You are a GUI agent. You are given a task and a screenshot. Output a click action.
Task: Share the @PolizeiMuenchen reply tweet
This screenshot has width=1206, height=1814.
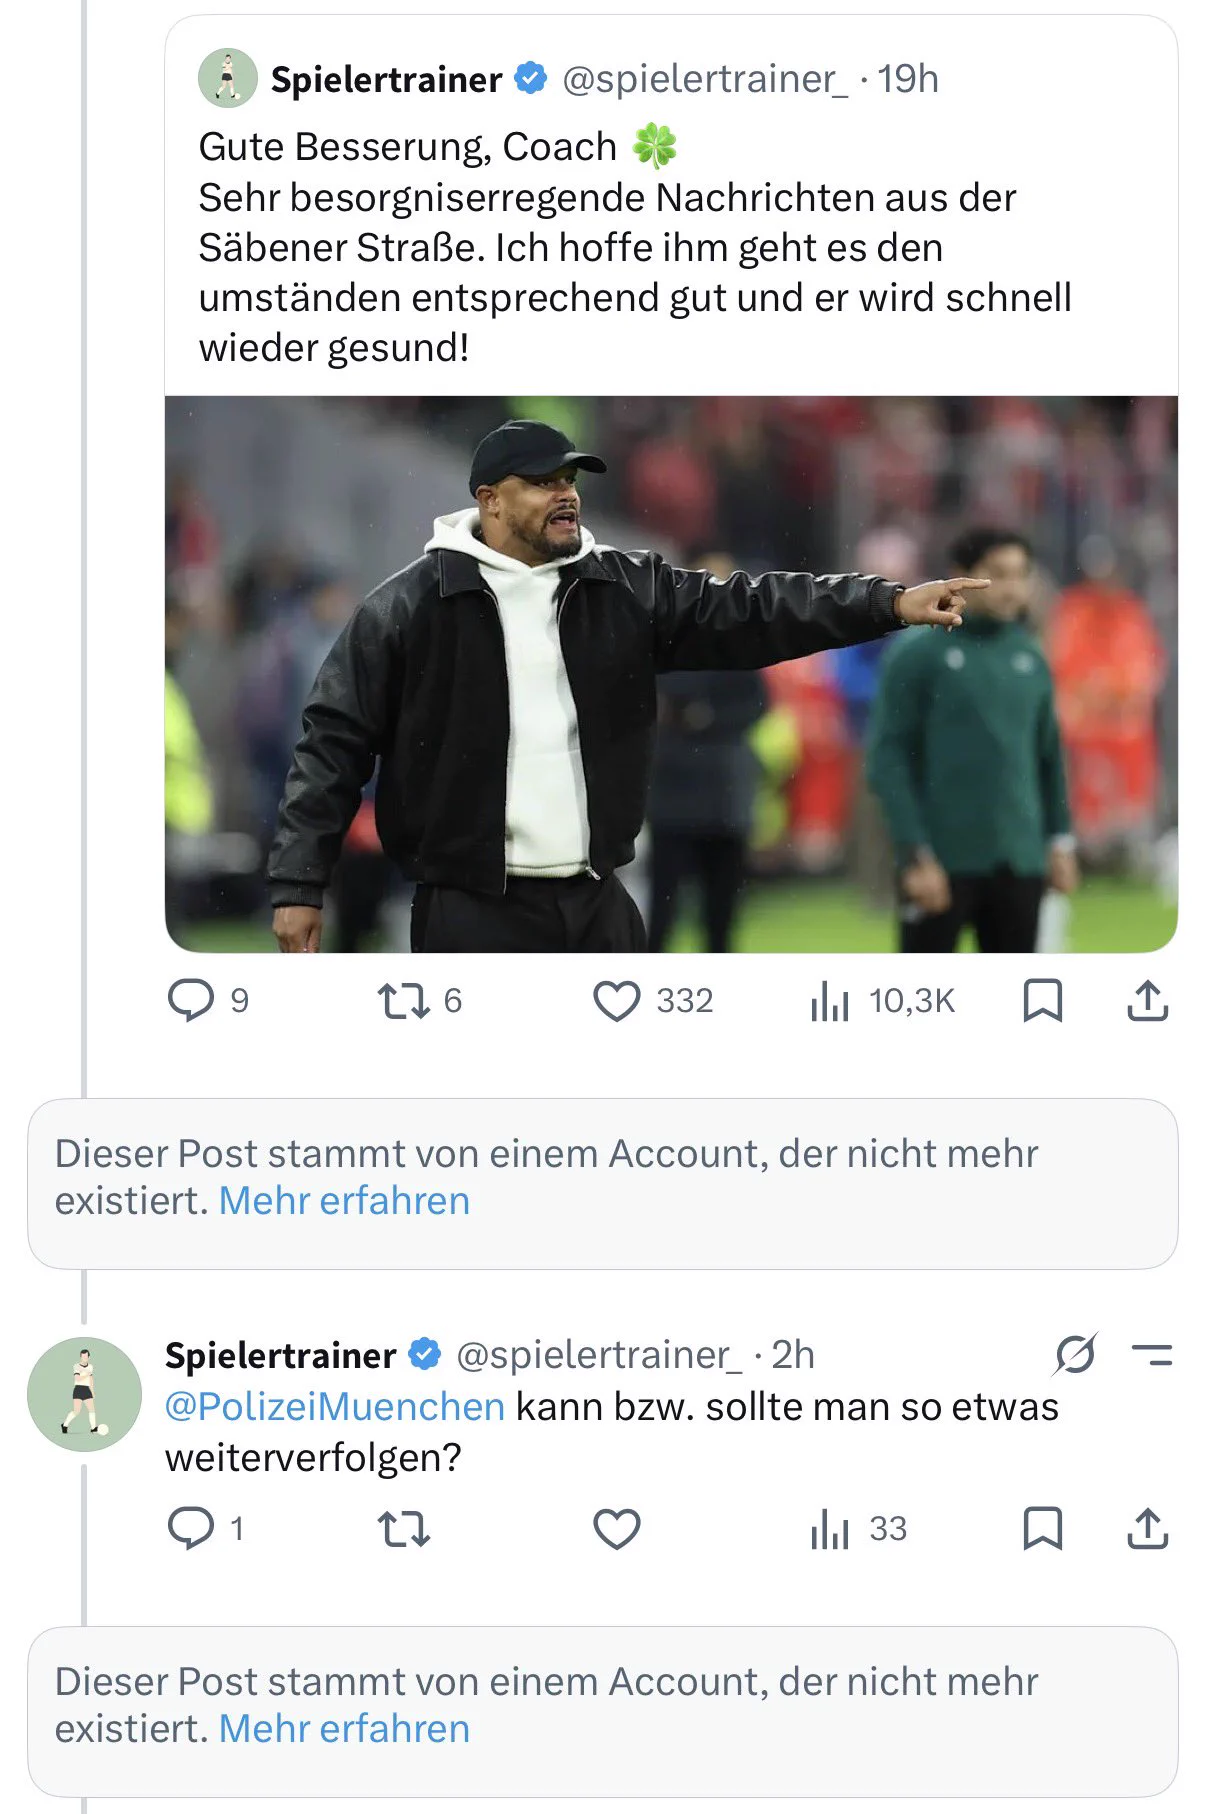1147,1529
